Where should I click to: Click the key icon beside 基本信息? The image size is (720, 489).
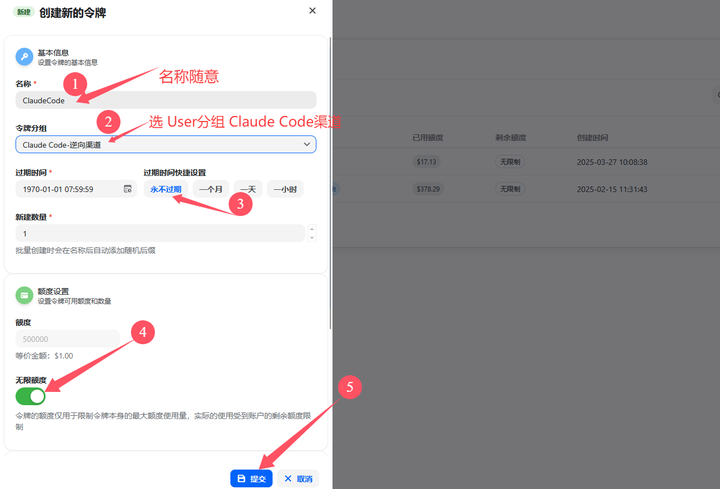[24, 57]
